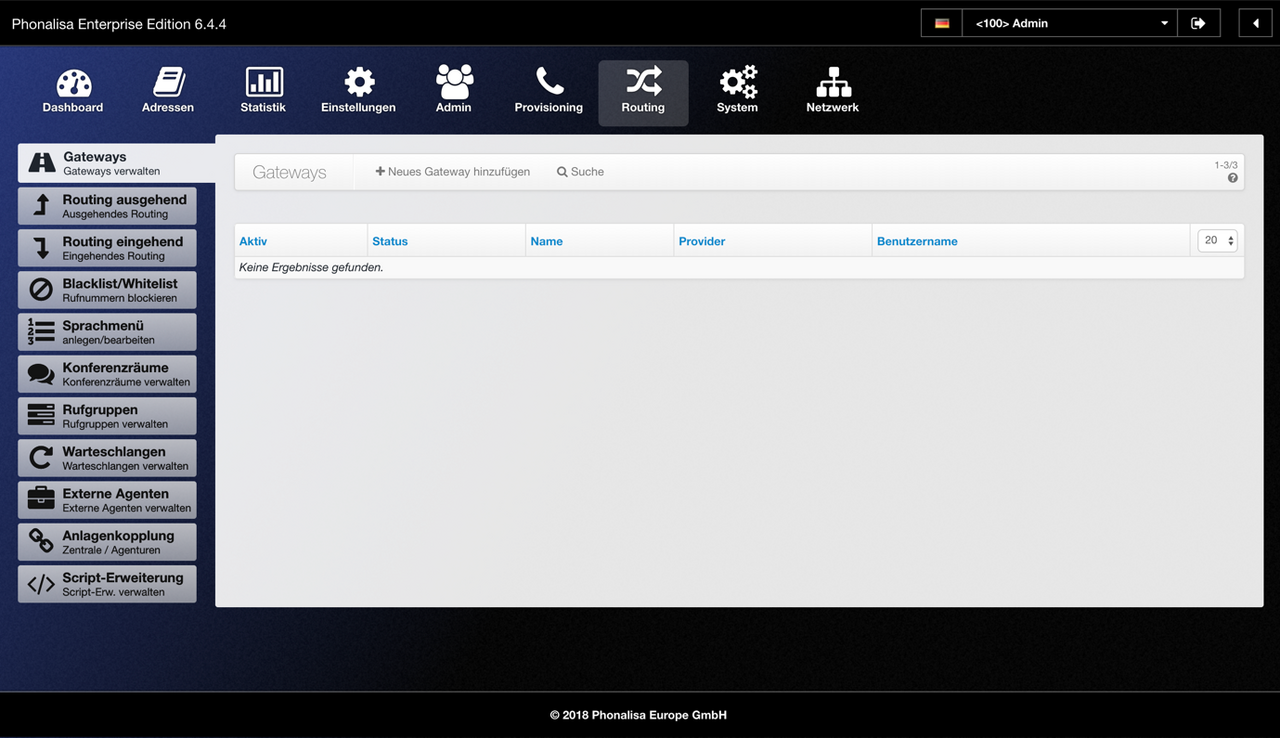
Task: Click the Warteschlangen refresh icon
Action: tap(41, 458)
